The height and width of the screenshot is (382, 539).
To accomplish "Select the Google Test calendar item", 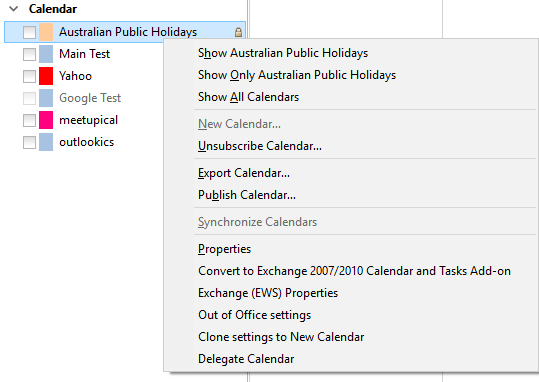I will click(90, 98).
